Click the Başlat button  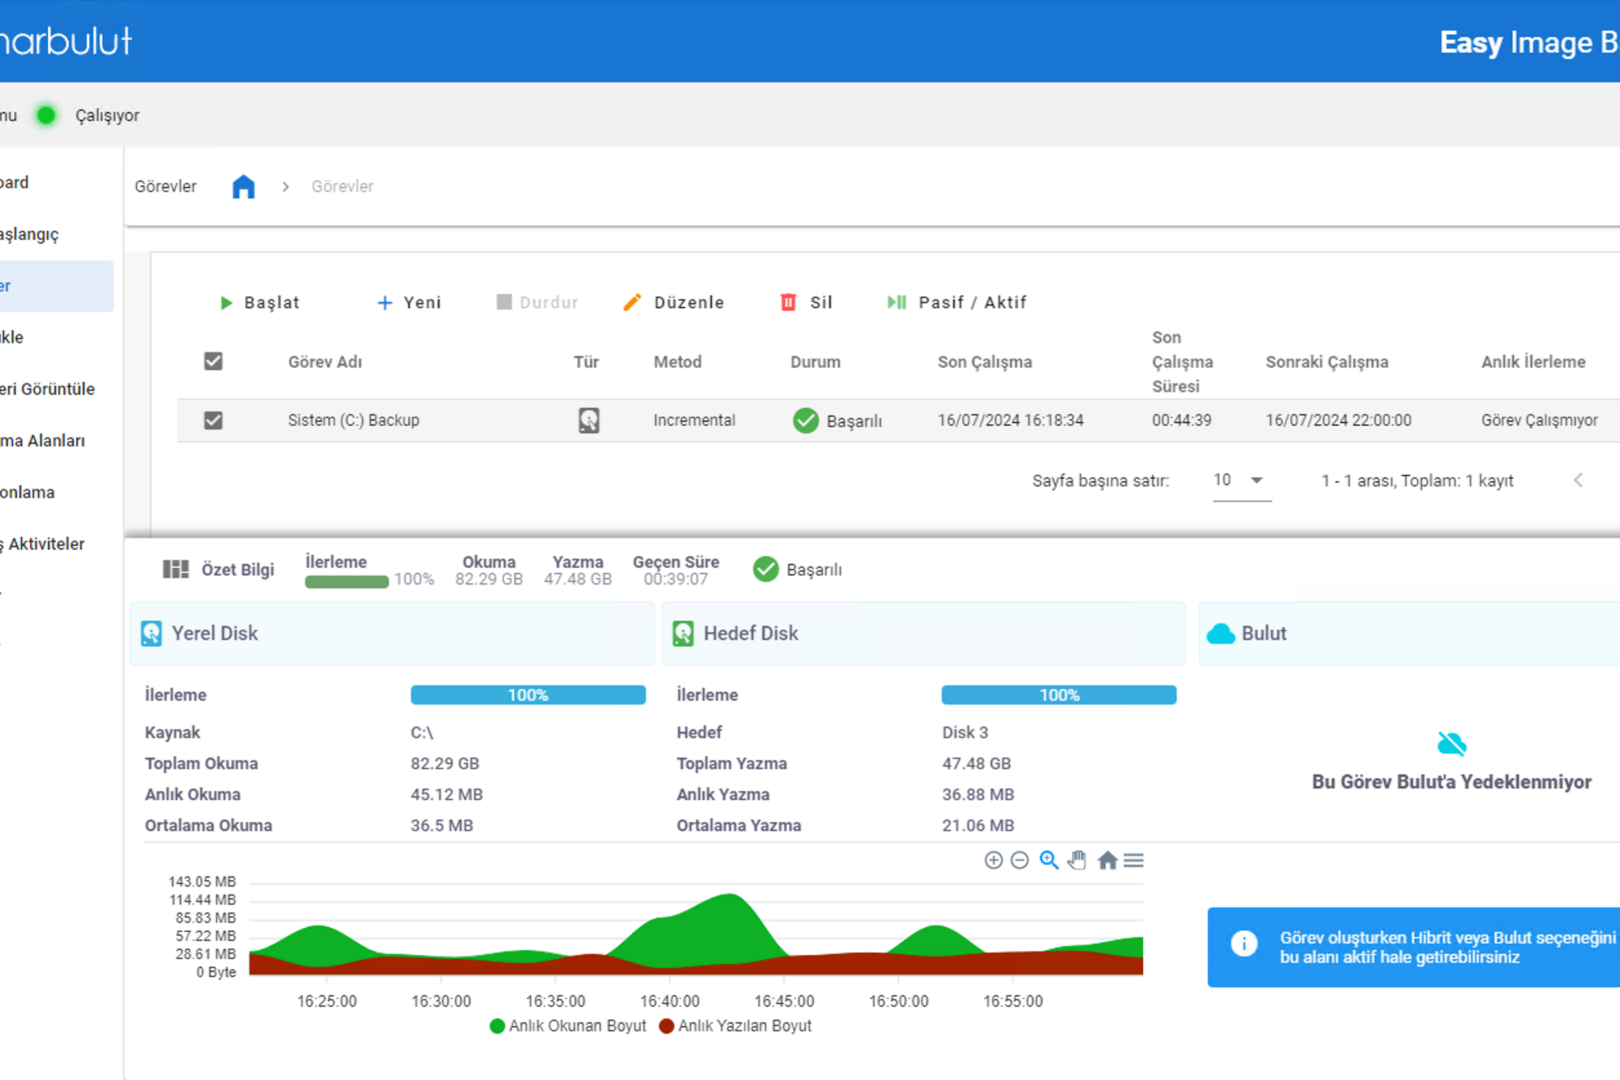click(x=259, y=302)
